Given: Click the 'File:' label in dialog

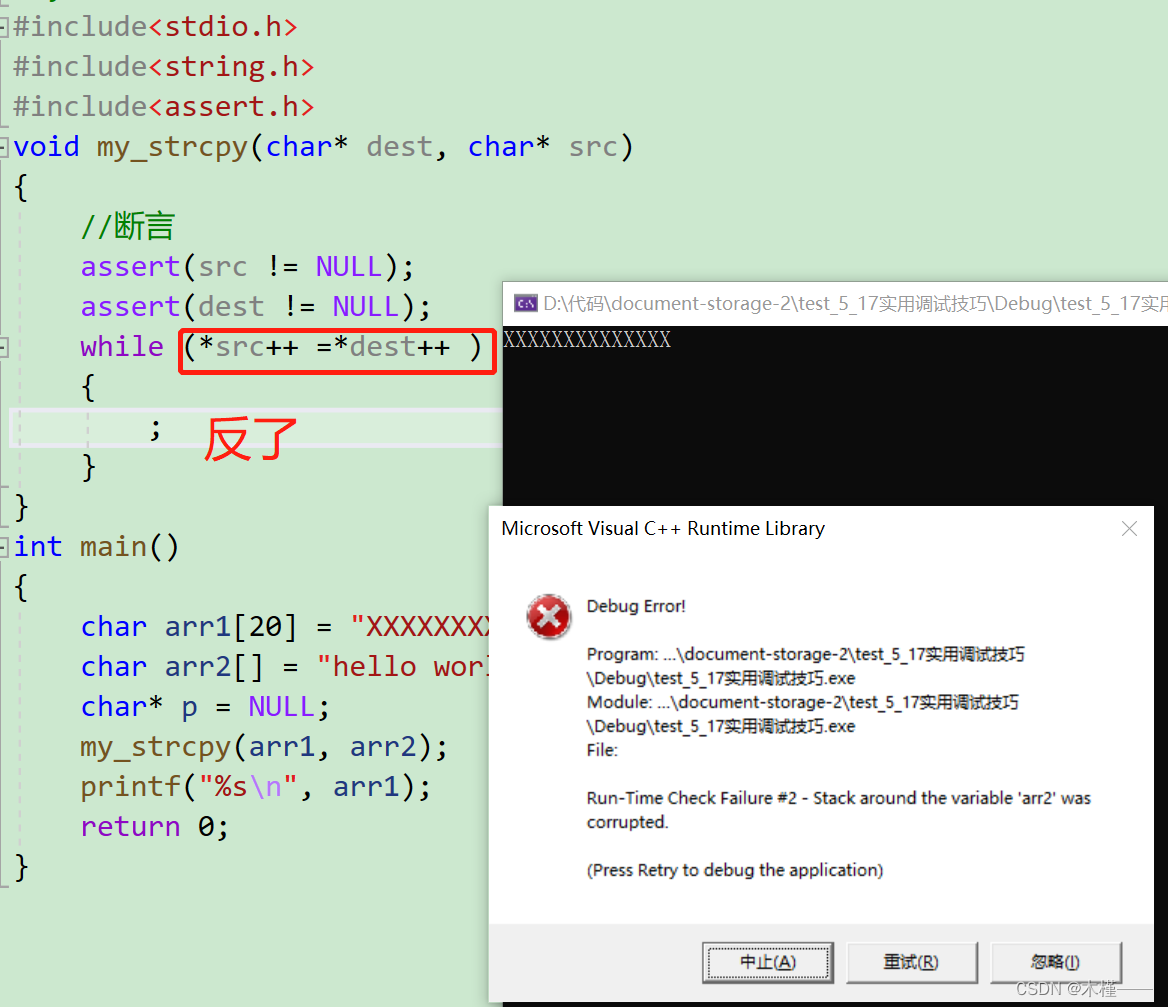Looking at the screenshot, I should pyautogui.click(x=602, y=751).
